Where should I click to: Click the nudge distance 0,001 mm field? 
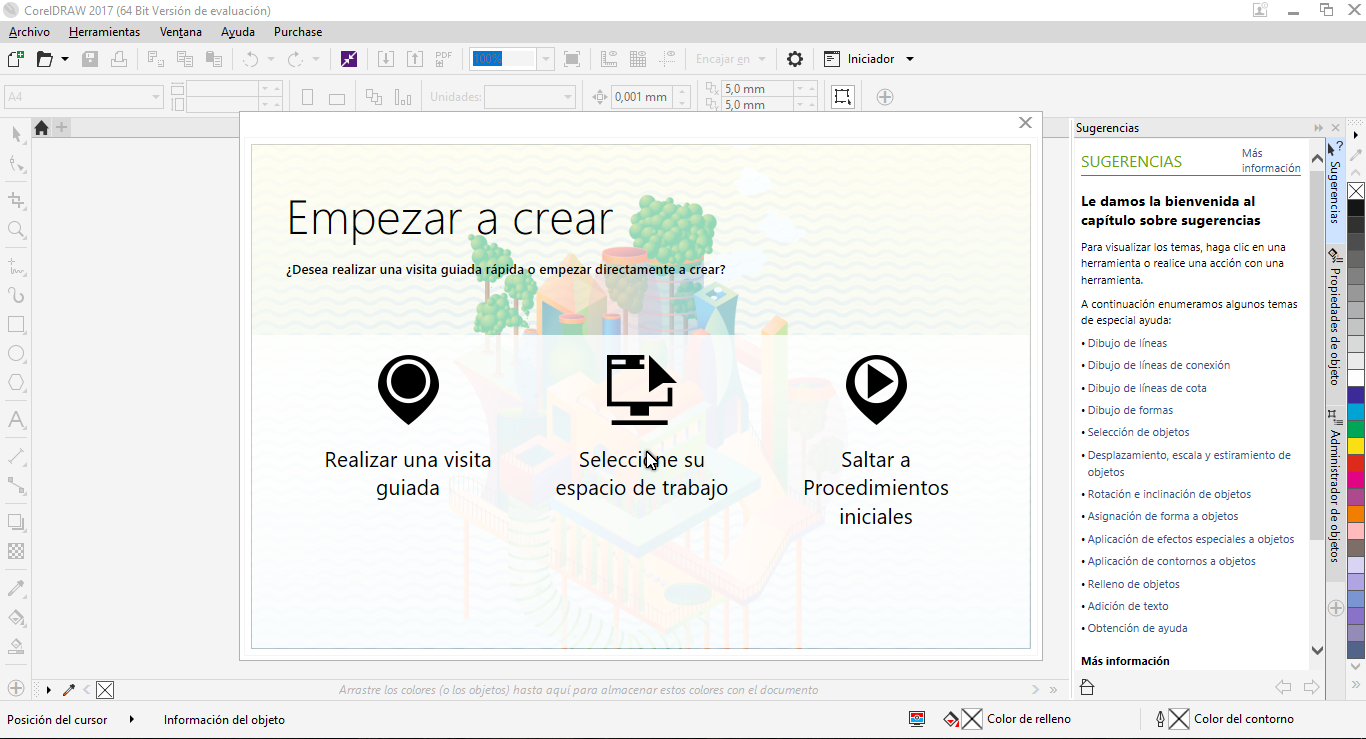(x=640, y=97)
